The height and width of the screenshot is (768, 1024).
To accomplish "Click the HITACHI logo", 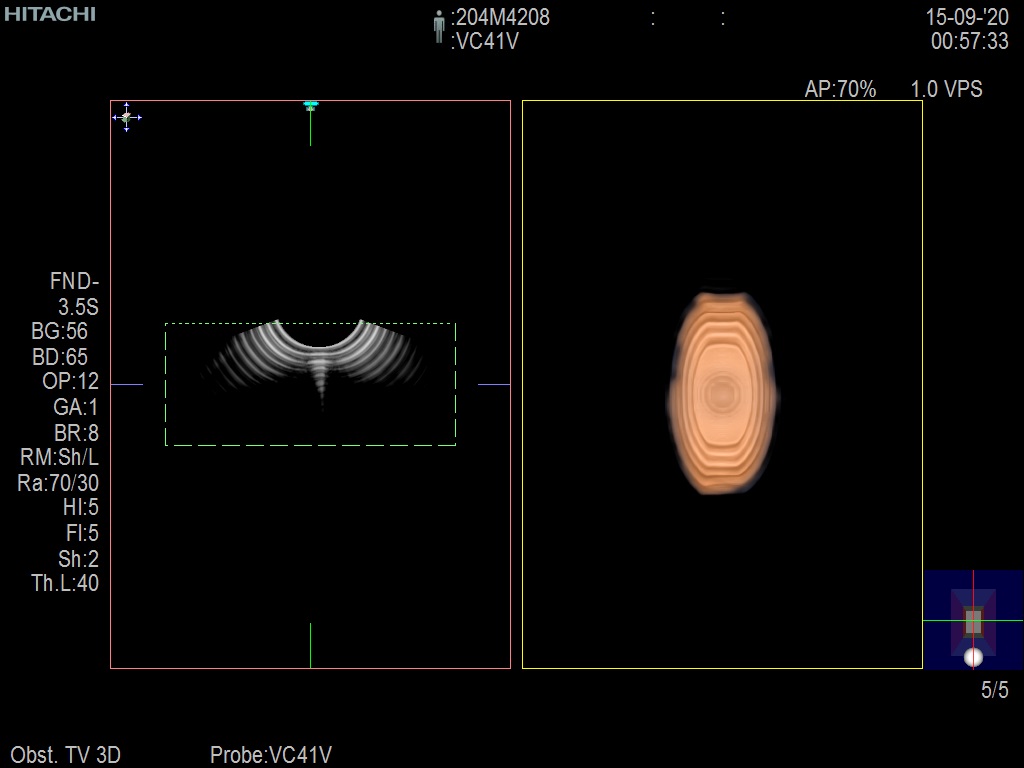I will click(50, 14).
